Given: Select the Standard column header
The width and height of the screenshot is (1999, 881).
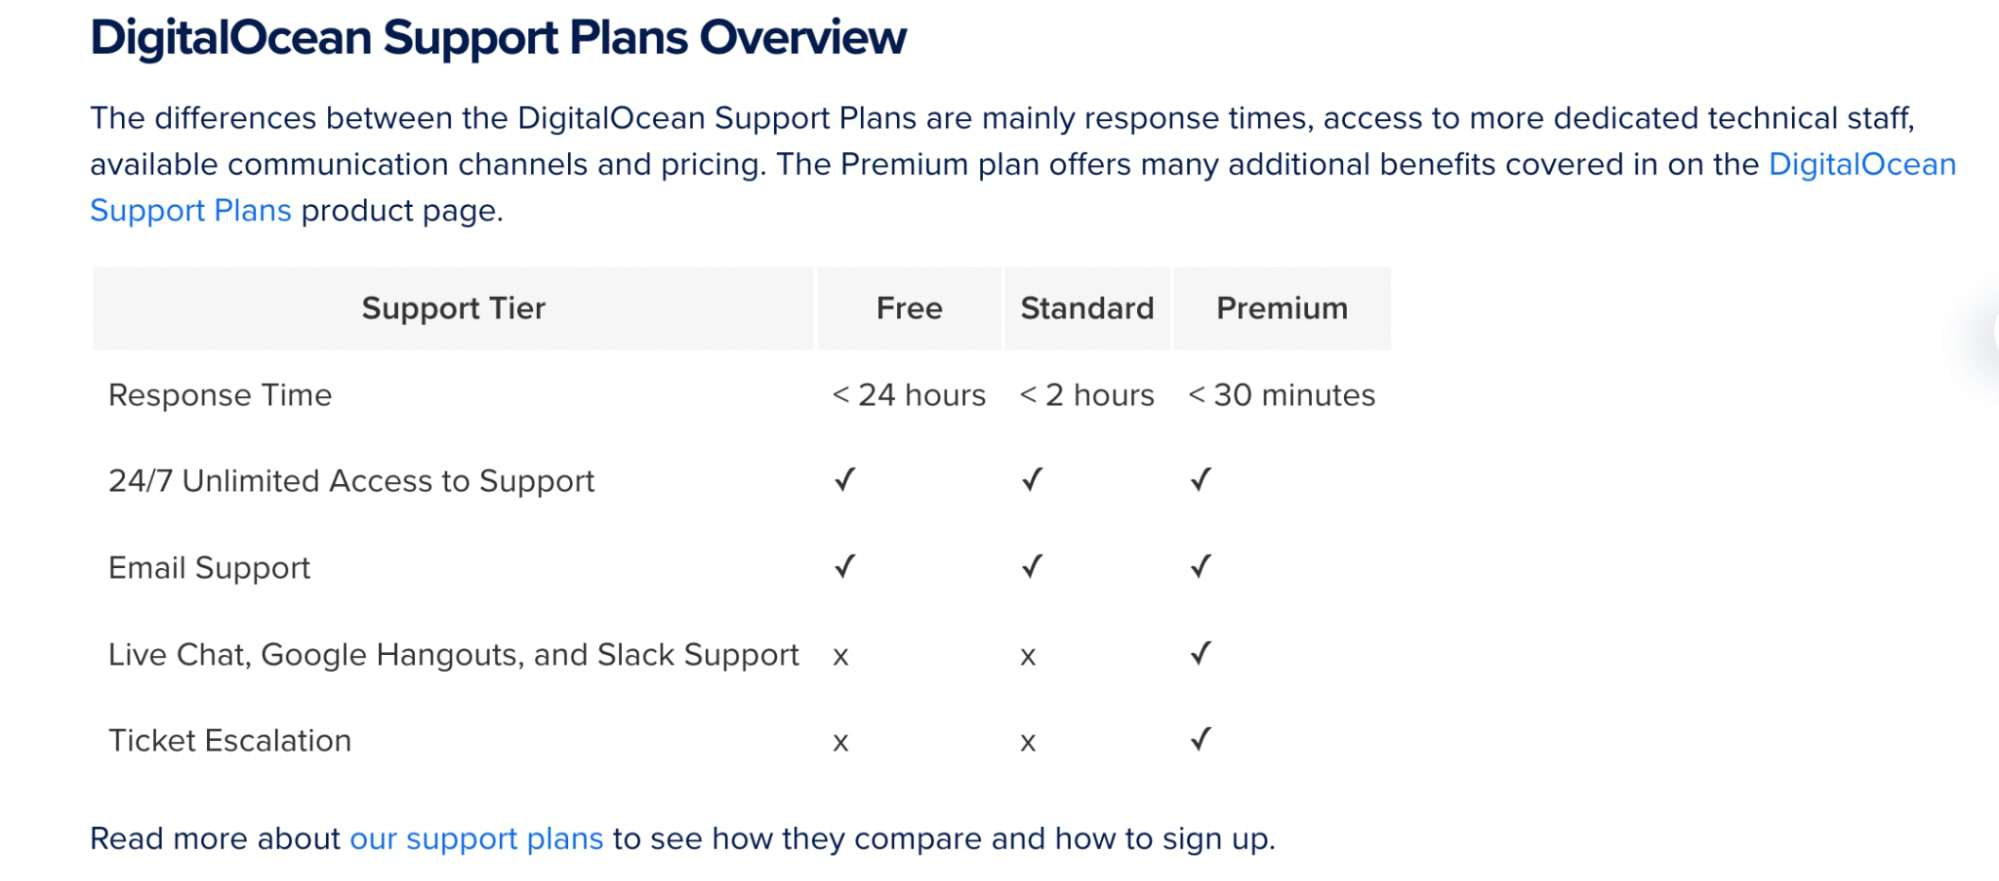Looking at the screenshot, I should point(1087,308).
